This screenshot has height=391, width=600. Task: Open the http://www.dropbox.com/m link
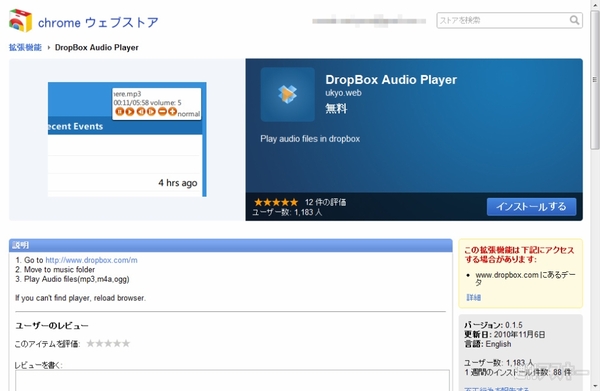click(91, 260)
